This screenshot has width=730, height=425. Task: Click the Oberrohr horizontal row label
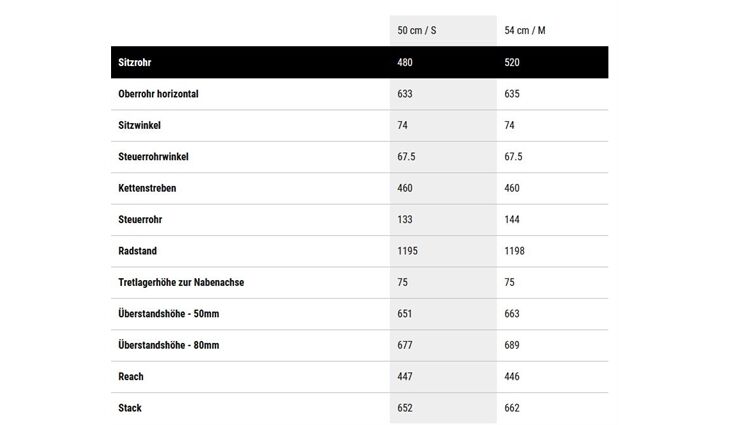[x=158, y=94]
